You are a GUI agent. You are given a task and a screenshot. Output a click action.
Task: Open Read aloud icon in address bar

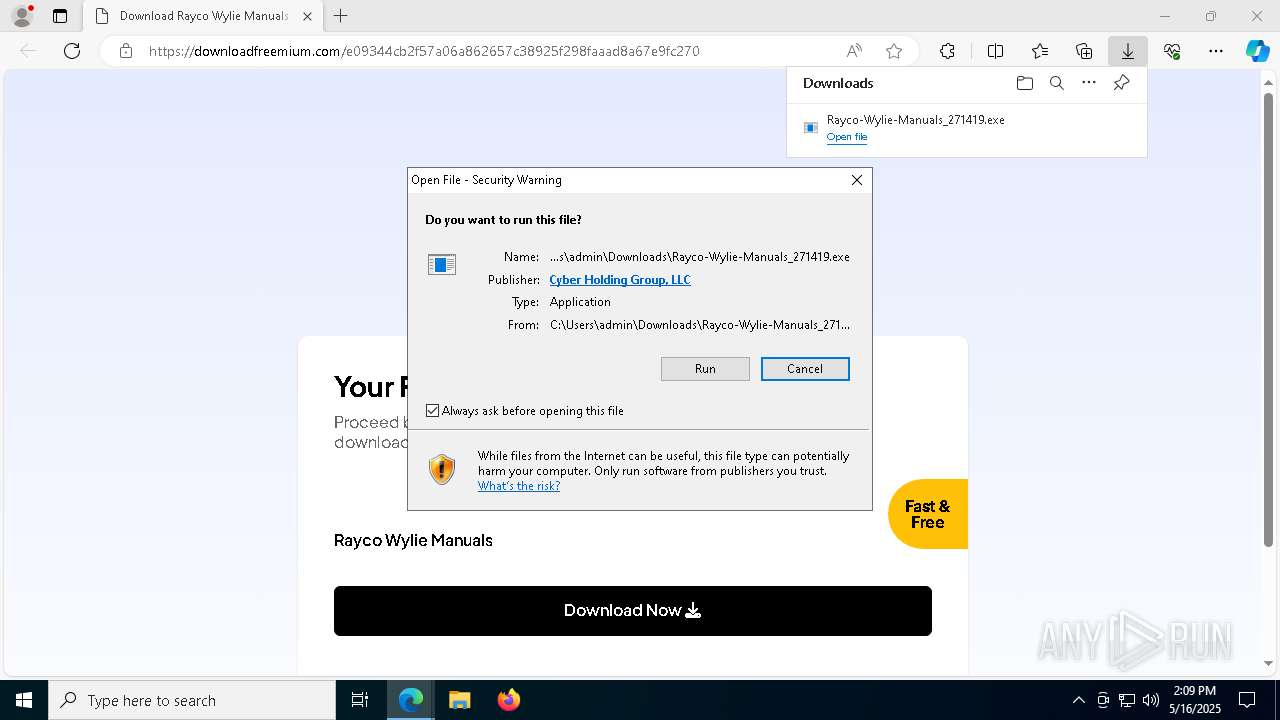coord(854,51)
